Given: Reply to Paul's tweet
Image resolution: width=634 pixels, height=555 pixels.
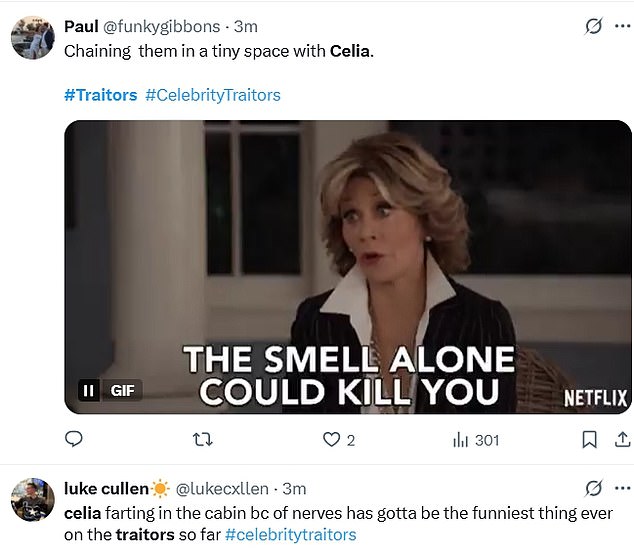Looking at the screenshot, I should 73,439.
